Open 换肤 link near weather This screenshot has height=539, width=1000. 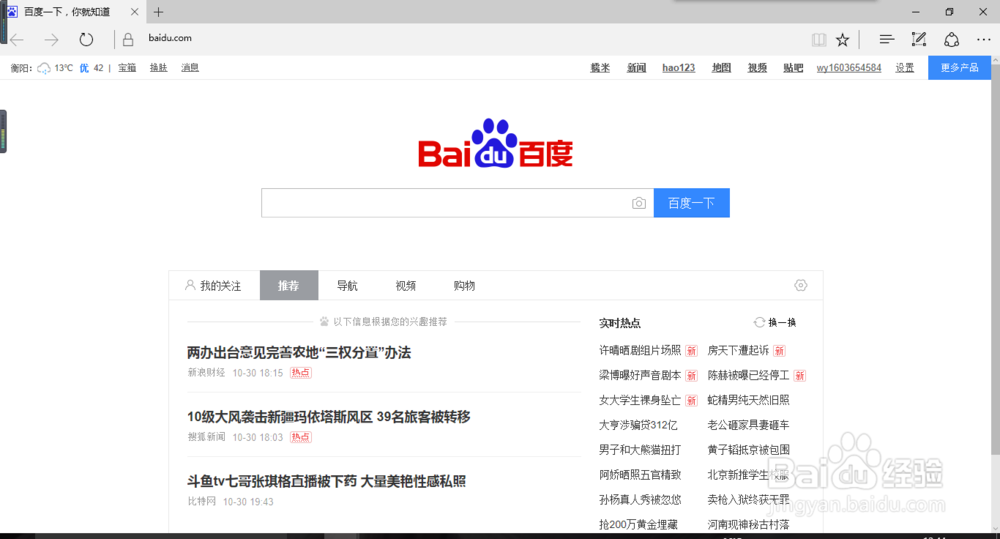158,68
